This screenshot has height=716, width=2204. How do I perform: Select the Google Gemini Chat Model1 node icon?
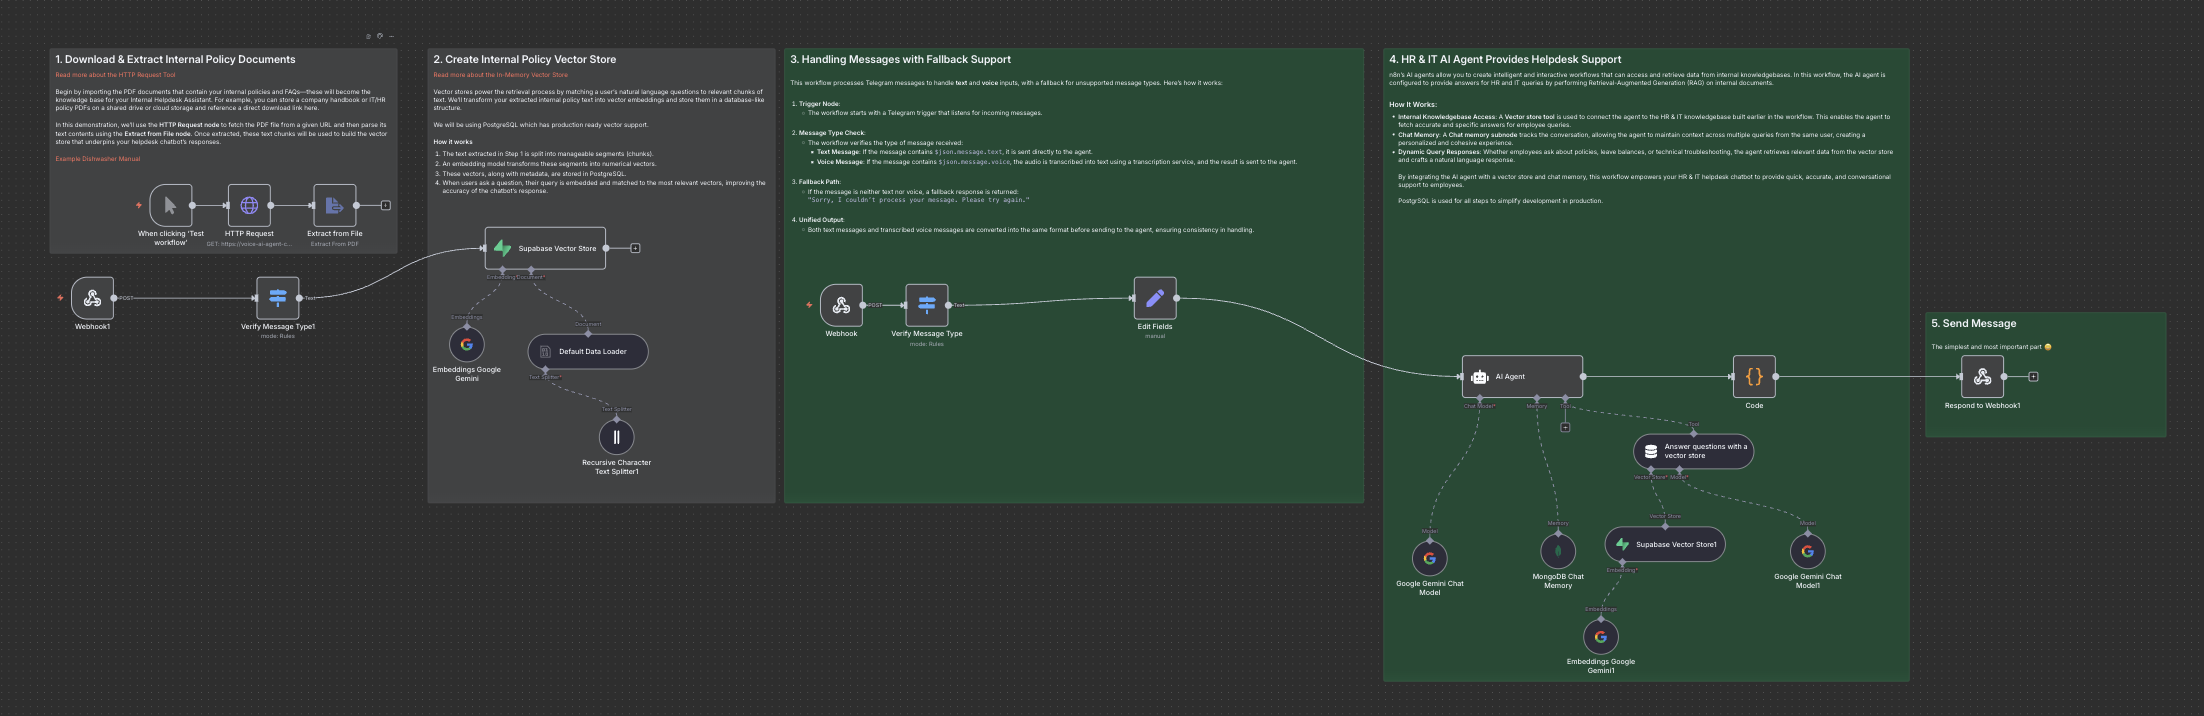[1808, 551]
